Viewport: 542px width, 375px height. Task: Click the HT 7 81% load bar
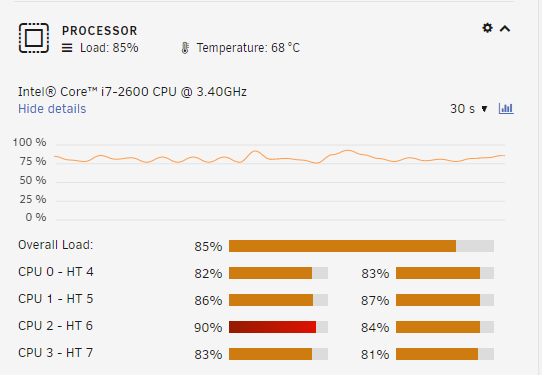(445, 354)
